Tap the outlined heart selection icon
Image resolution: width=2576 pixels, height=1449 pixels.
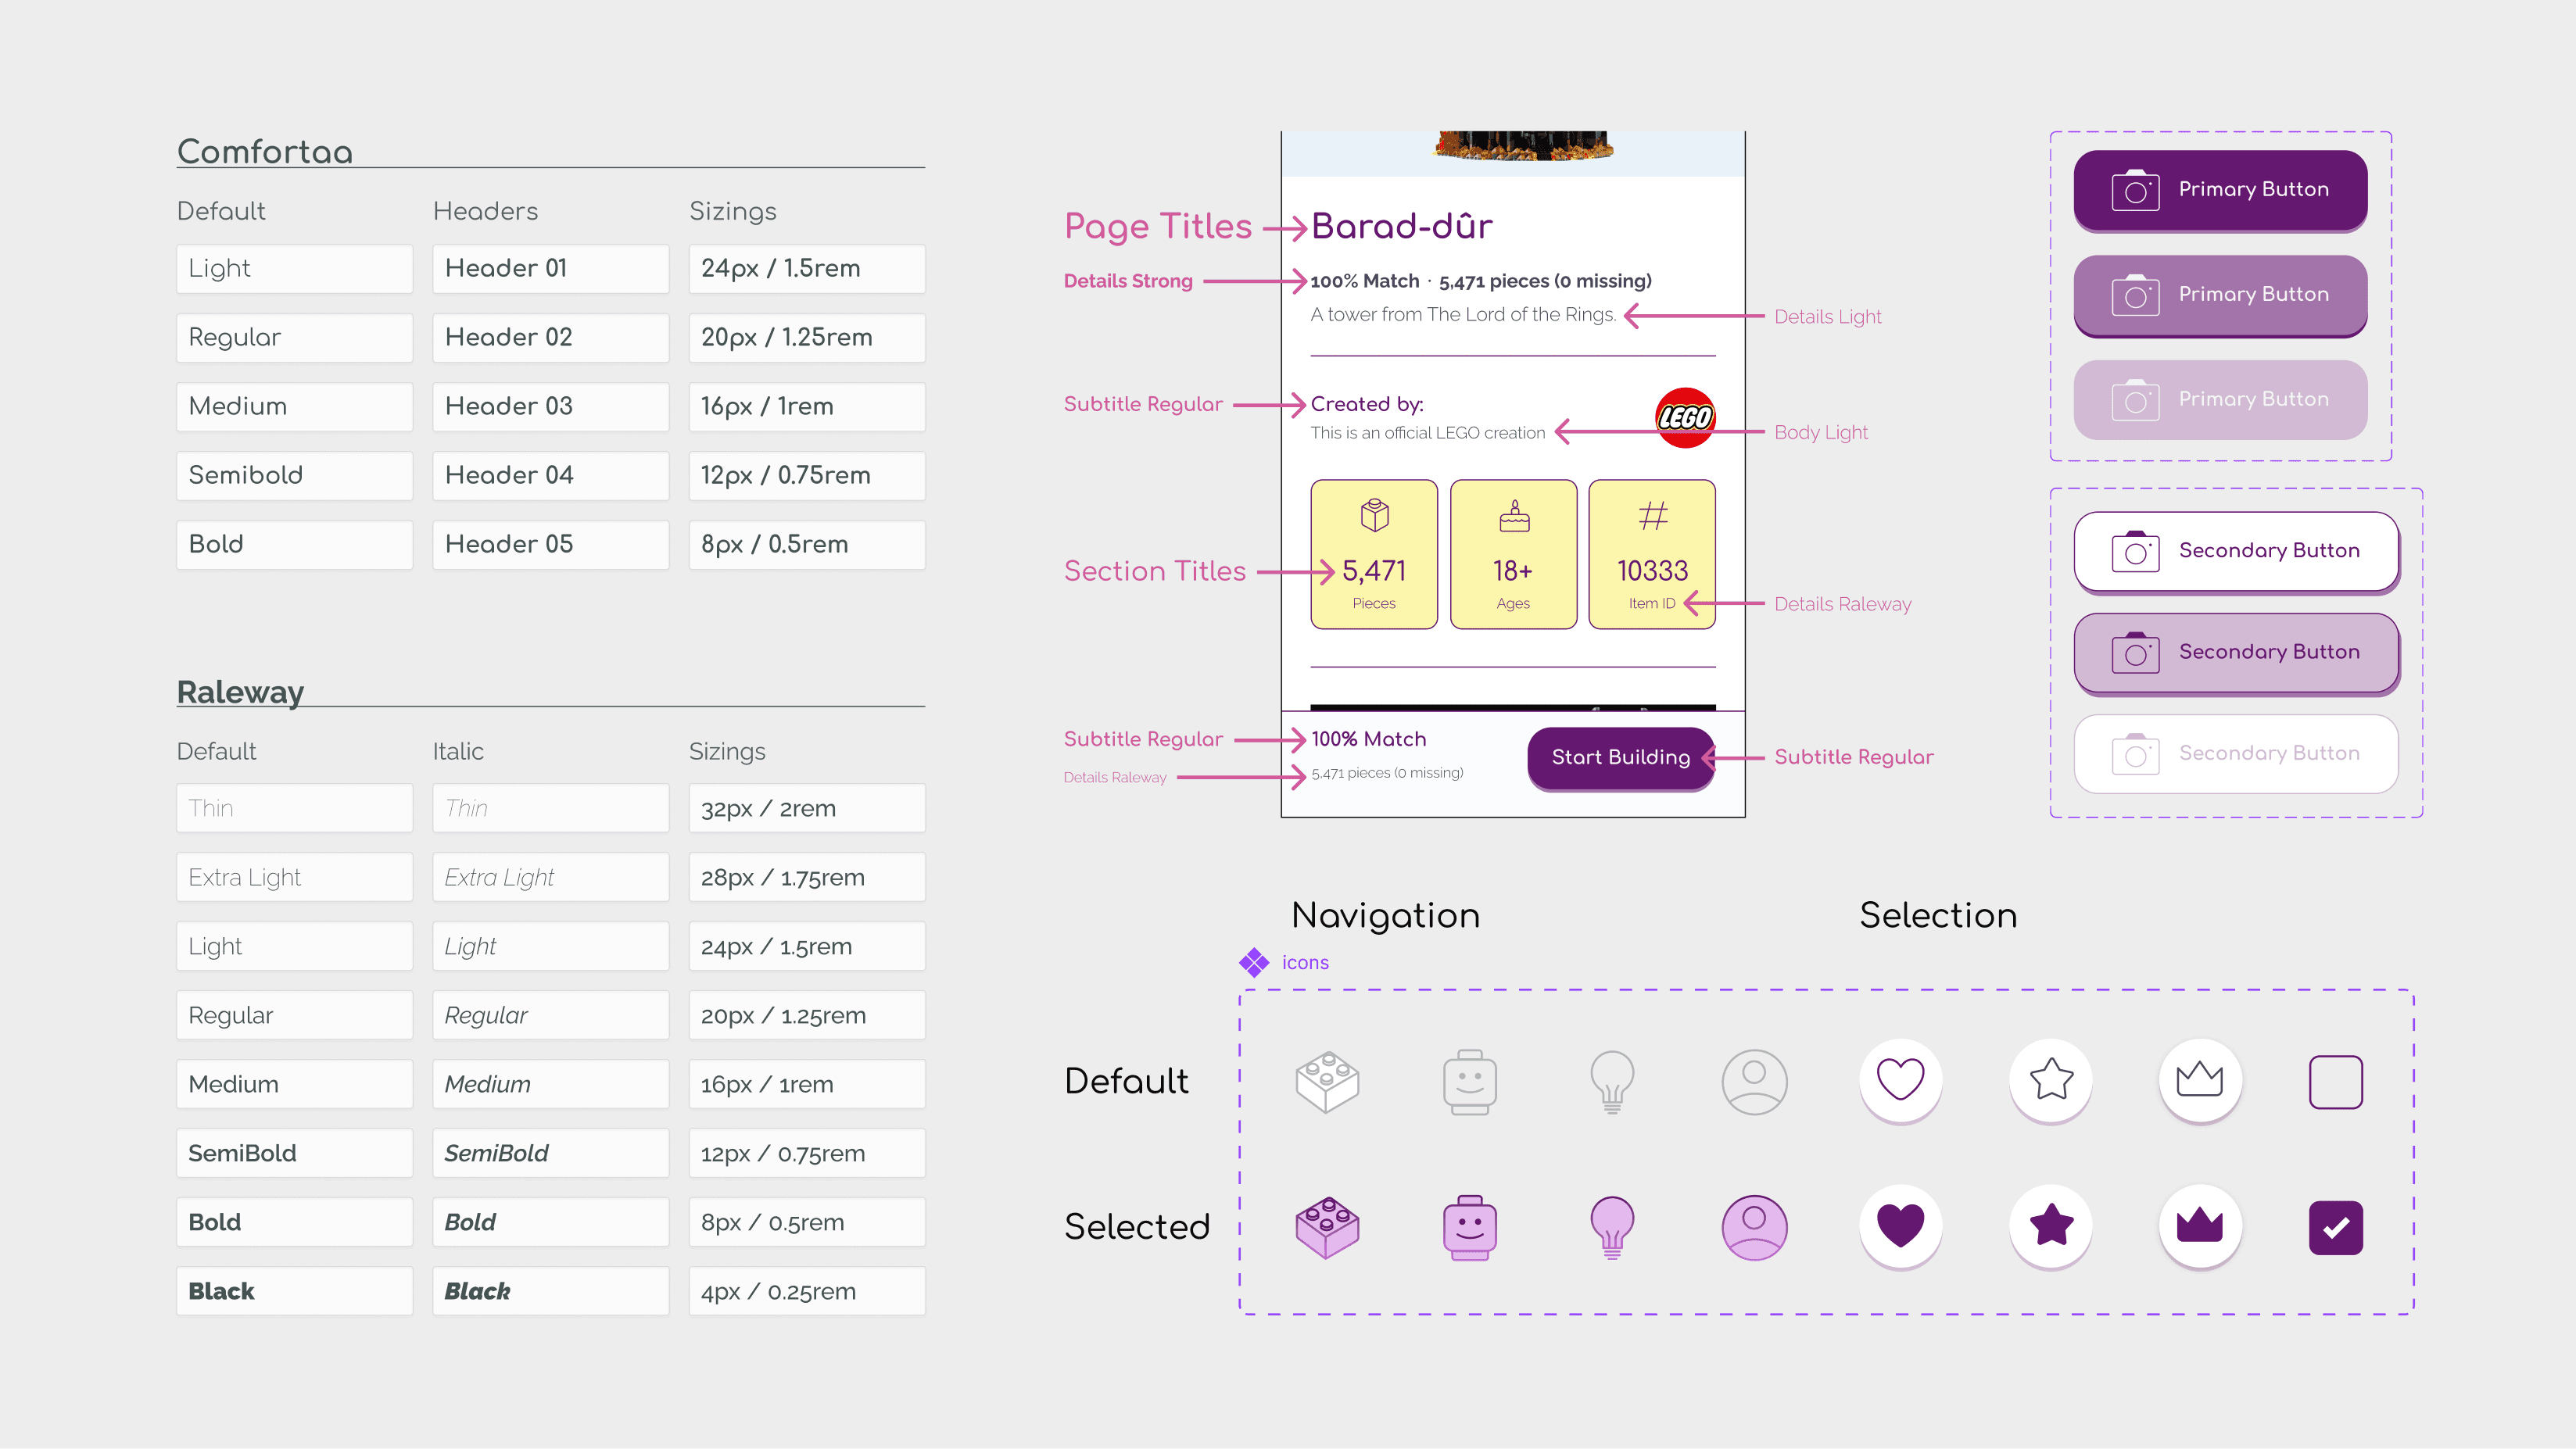(1900, 1079)
